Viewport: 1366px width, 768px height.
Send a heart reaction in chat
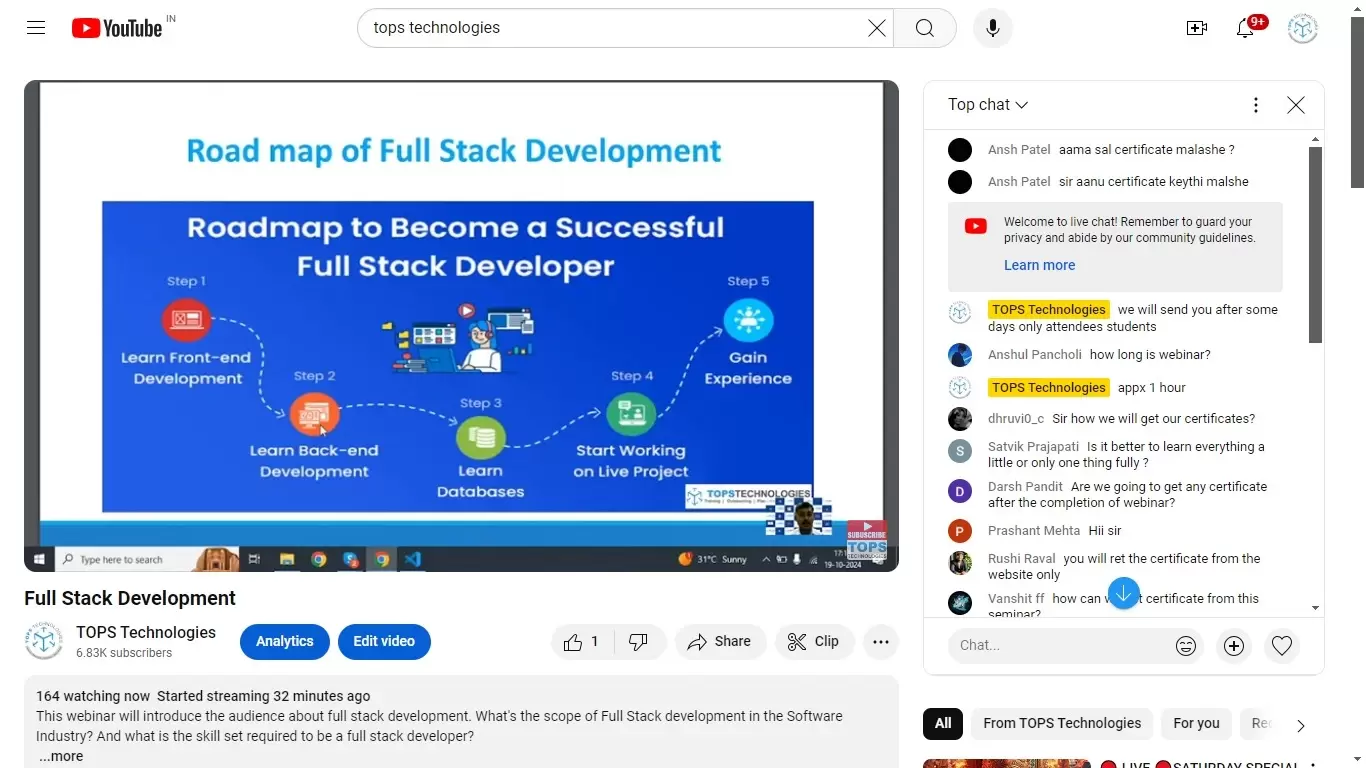tap(1282, 646)
